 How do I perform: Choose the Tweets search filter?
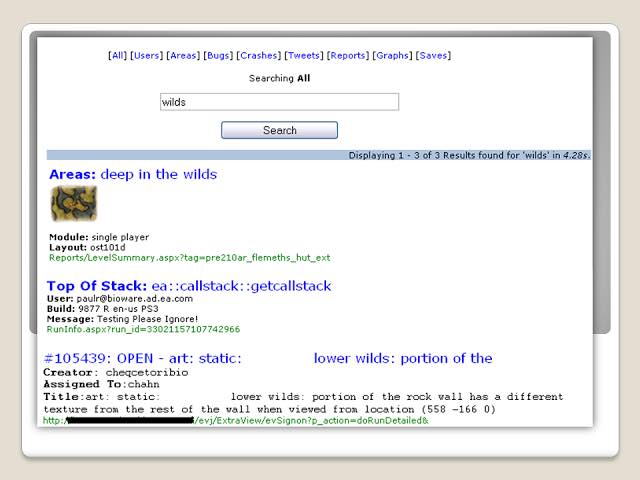pyautogui.click(x=304, y=56)
